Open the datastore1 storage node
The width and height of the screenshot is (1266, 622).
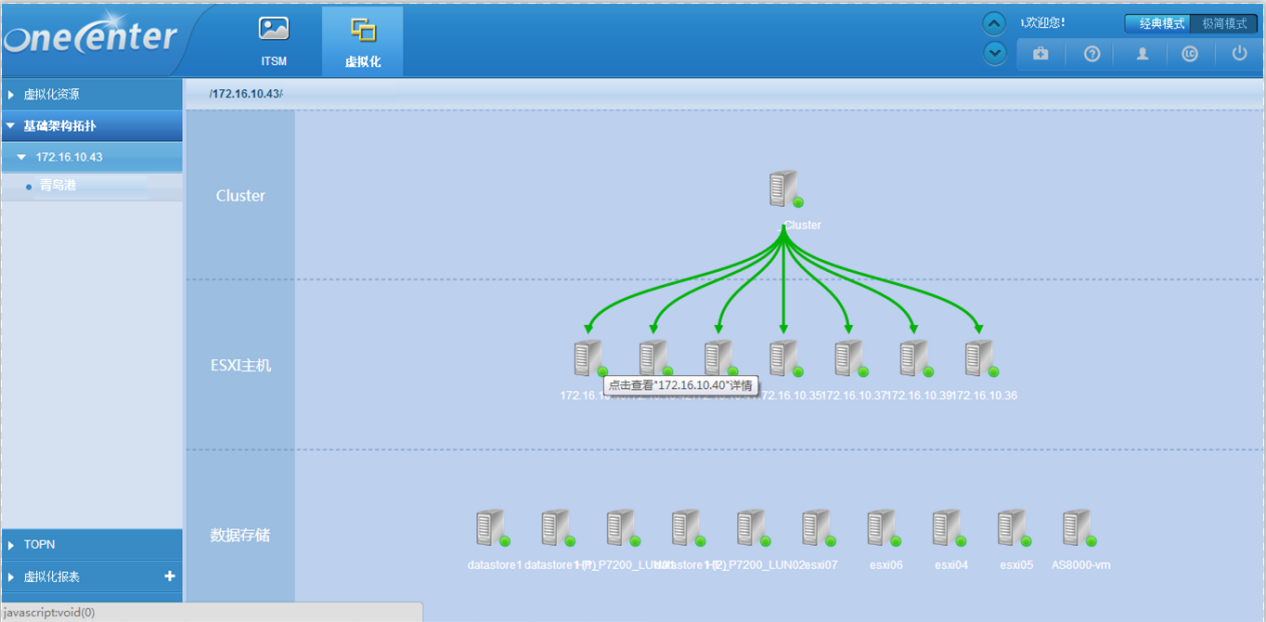490,528
